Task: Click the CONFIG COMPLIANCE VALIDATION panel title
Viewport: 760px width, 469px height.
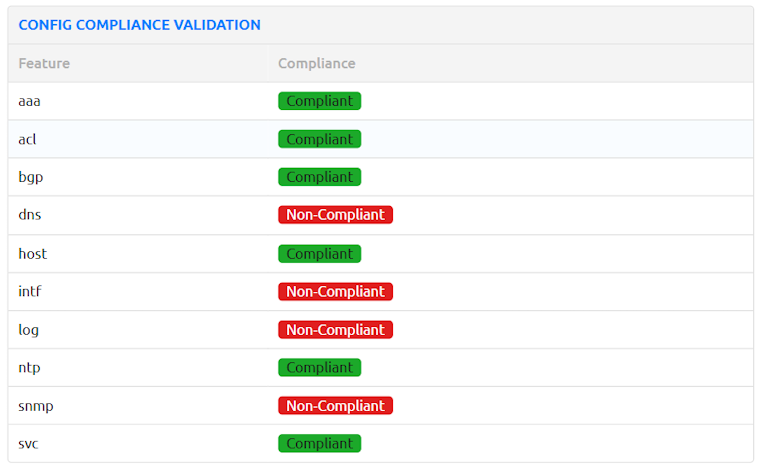Action: tap(139, 25)
